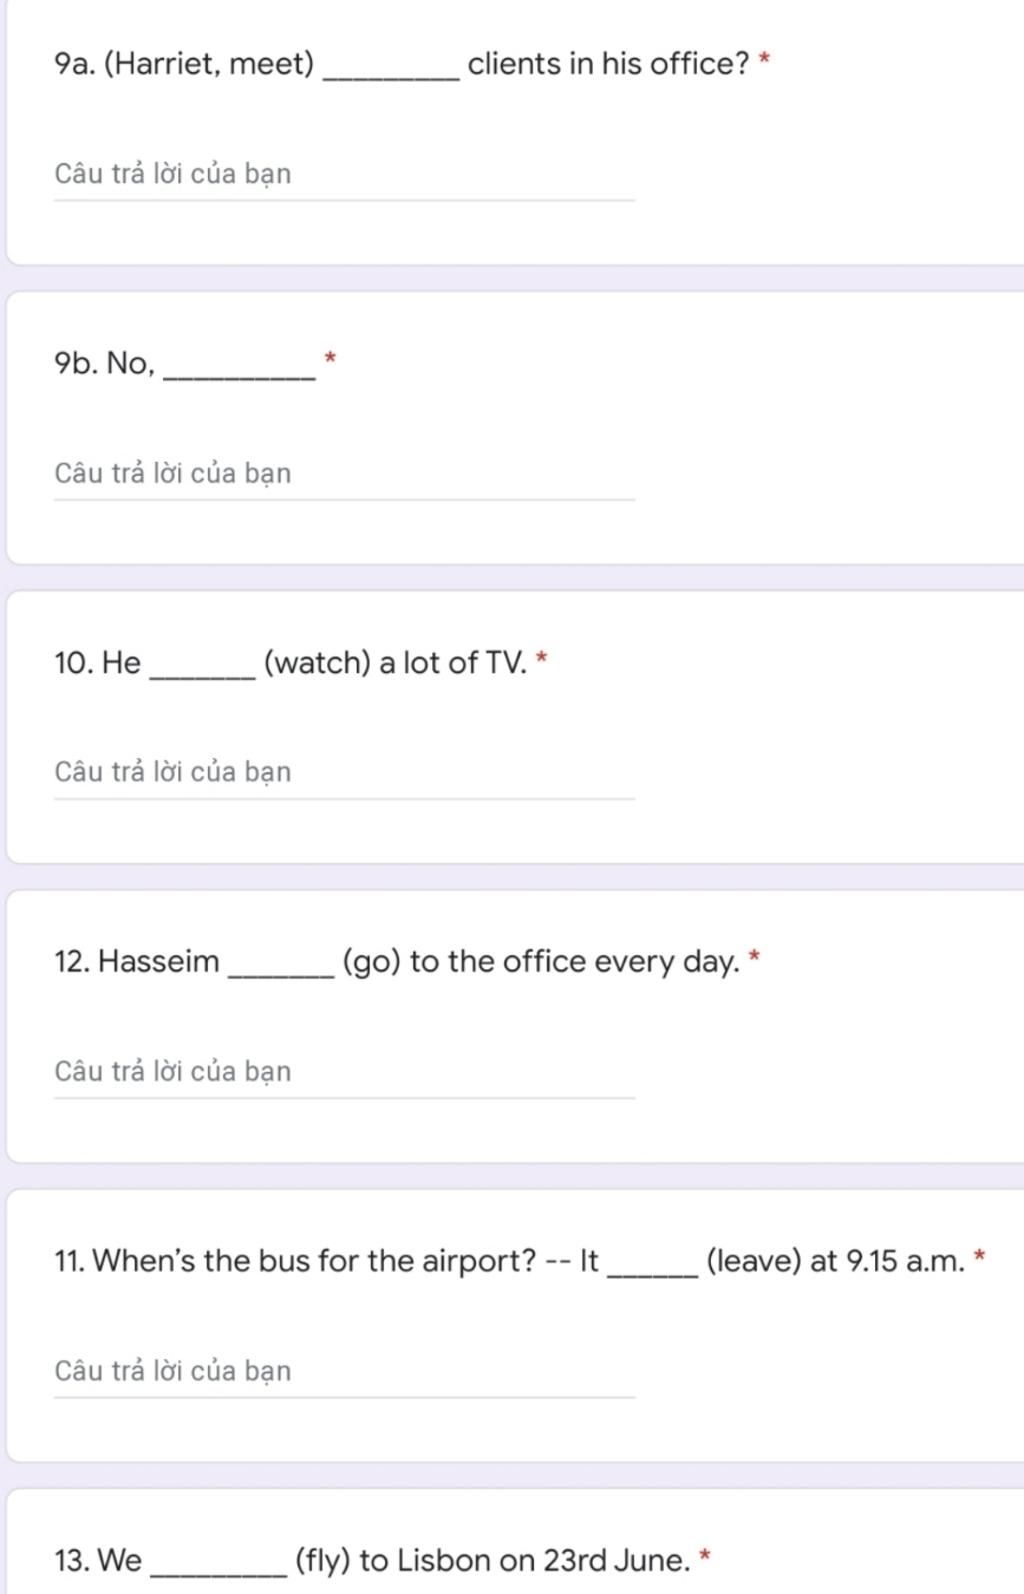
Task: Click the red asterisk after '9.15 a.m.'
Action: tap(979, 1256)
